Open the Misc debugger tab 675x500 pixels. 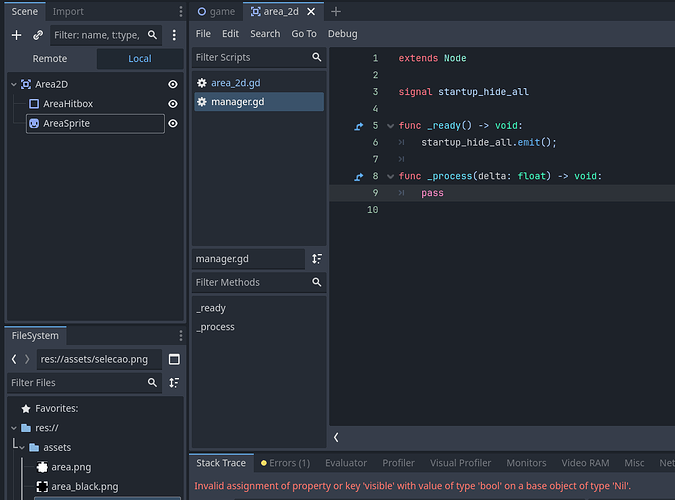(x=635, y=463)
